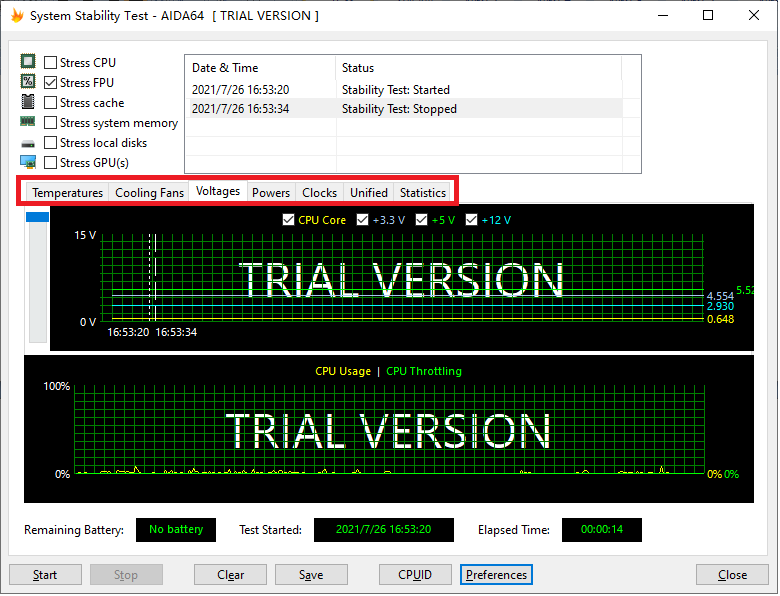Select the Stability Test: Stopped log row
Image resolution: width=780 pixels, height=596 pixels.
[400, 109]
